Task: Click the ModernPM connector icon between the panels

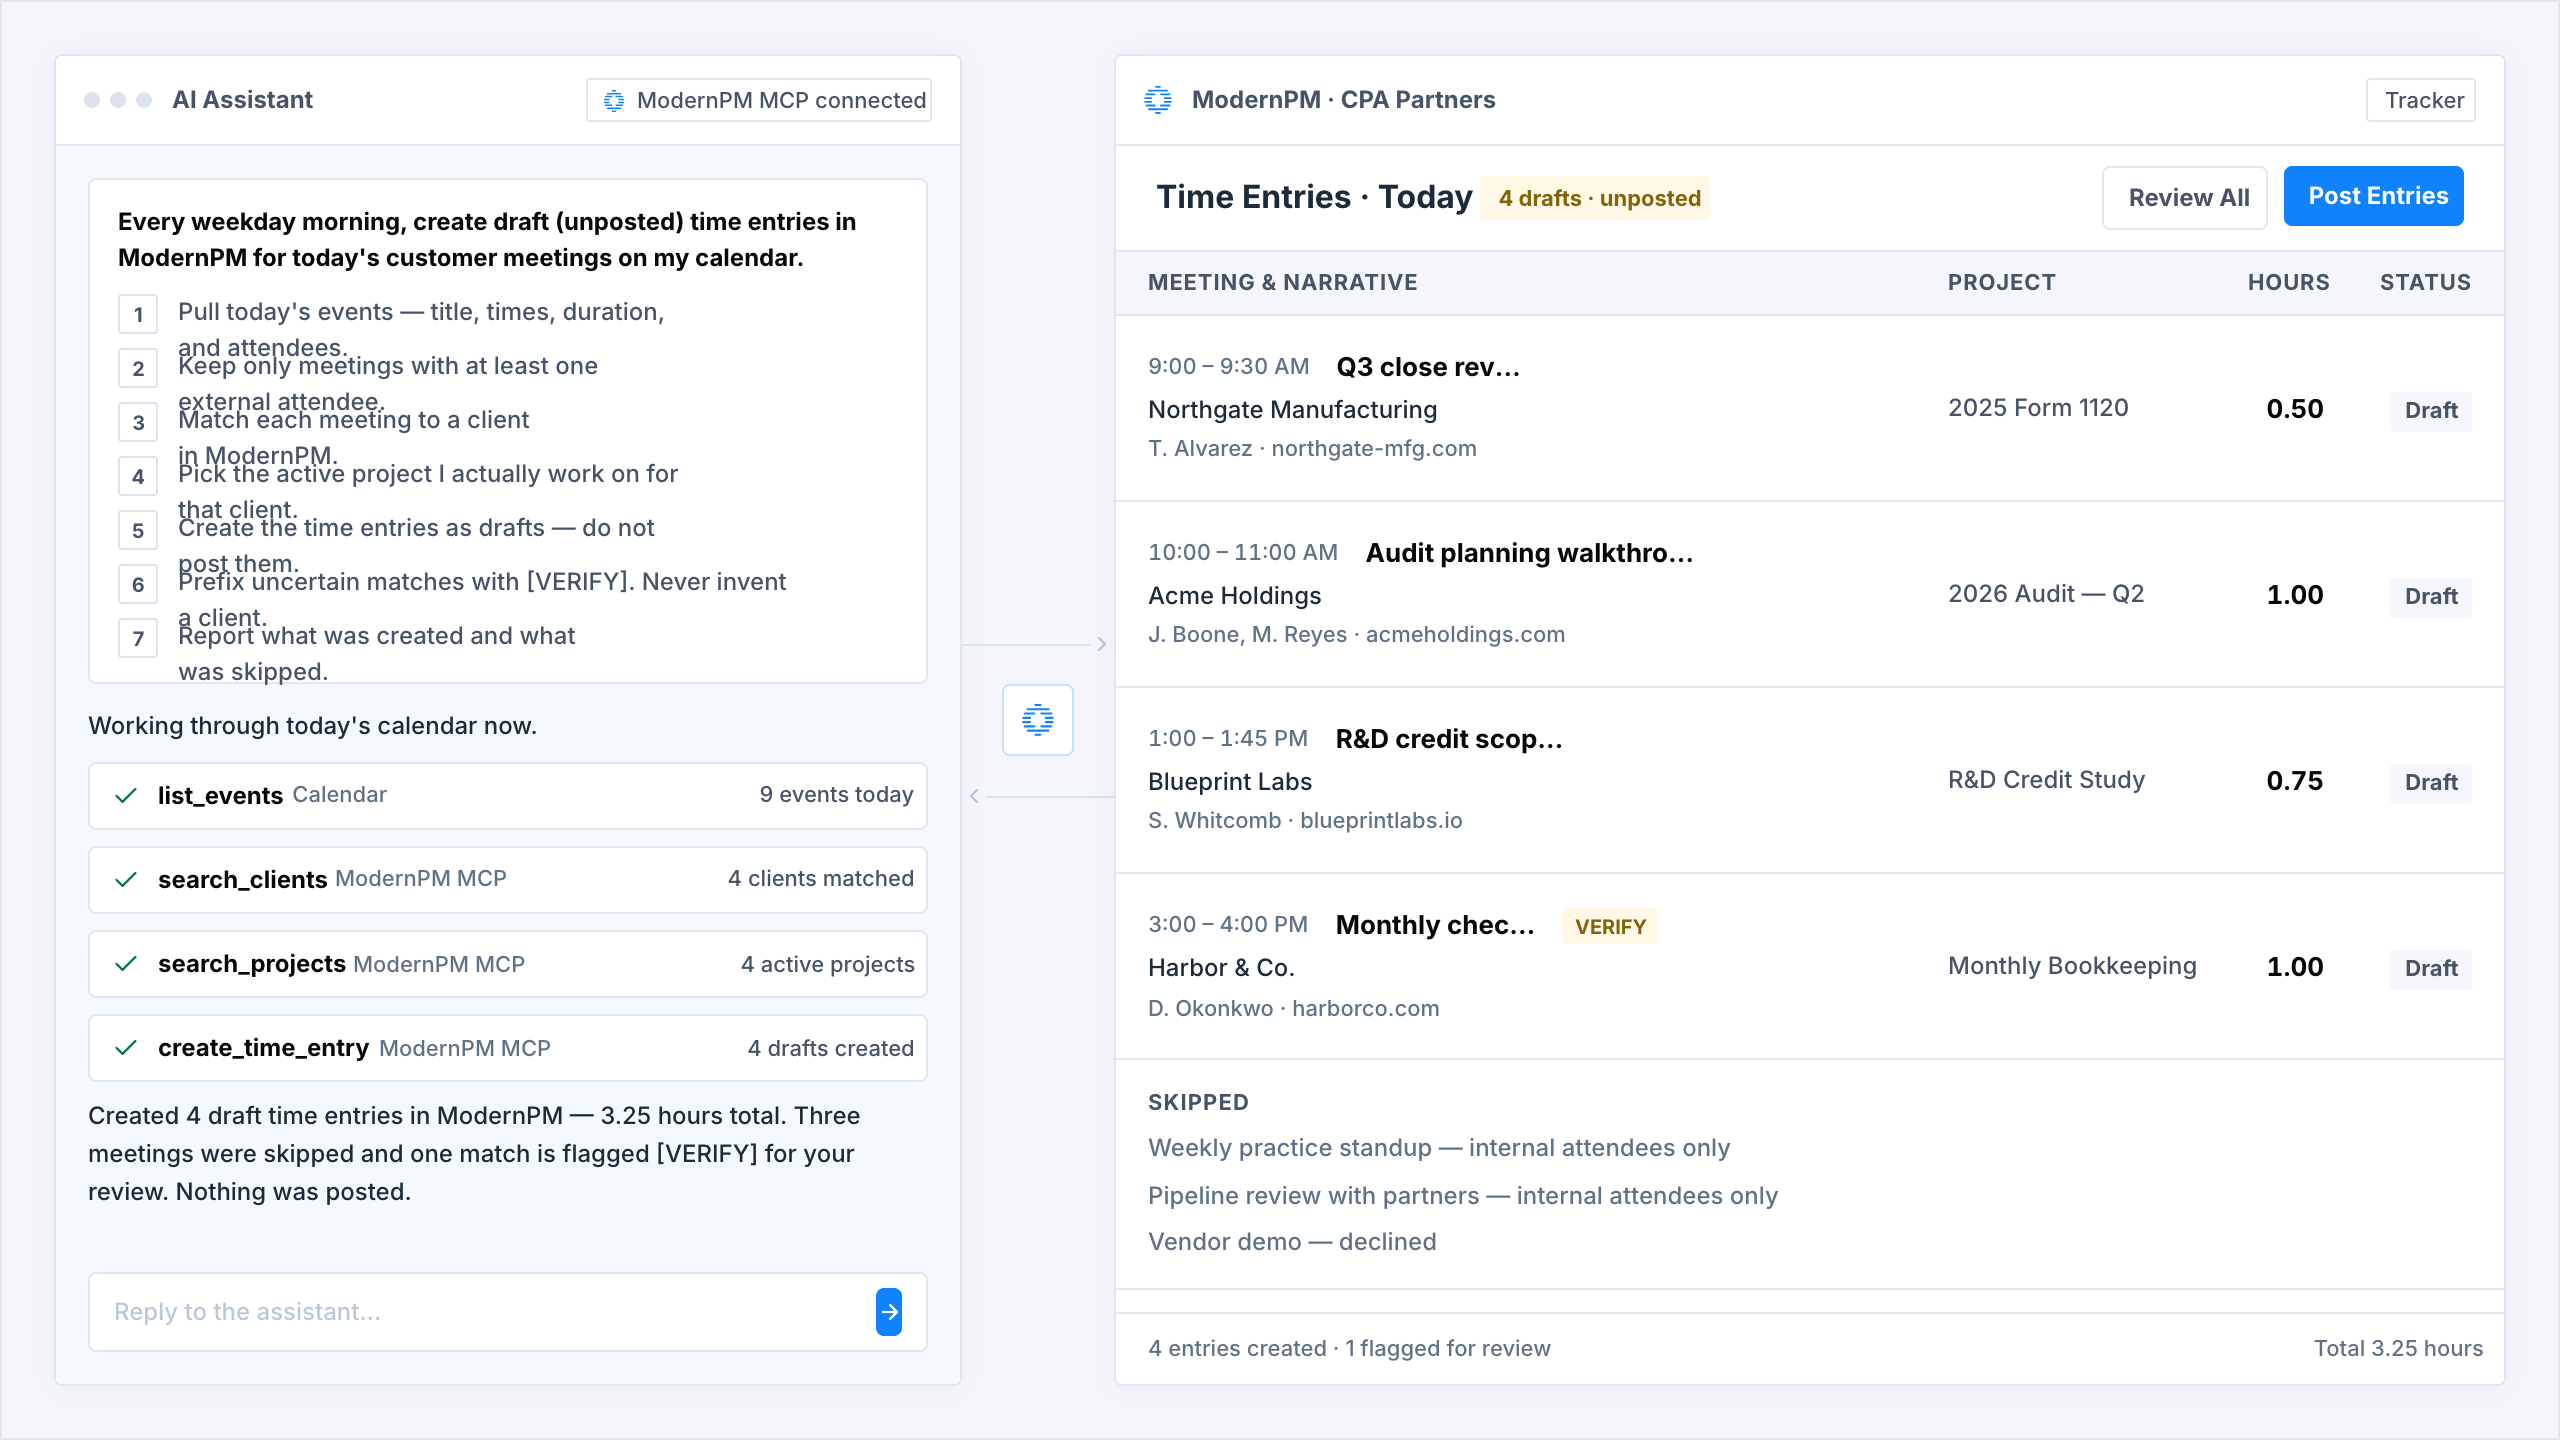Action: pyautogui.click(x=1038, y=720)
